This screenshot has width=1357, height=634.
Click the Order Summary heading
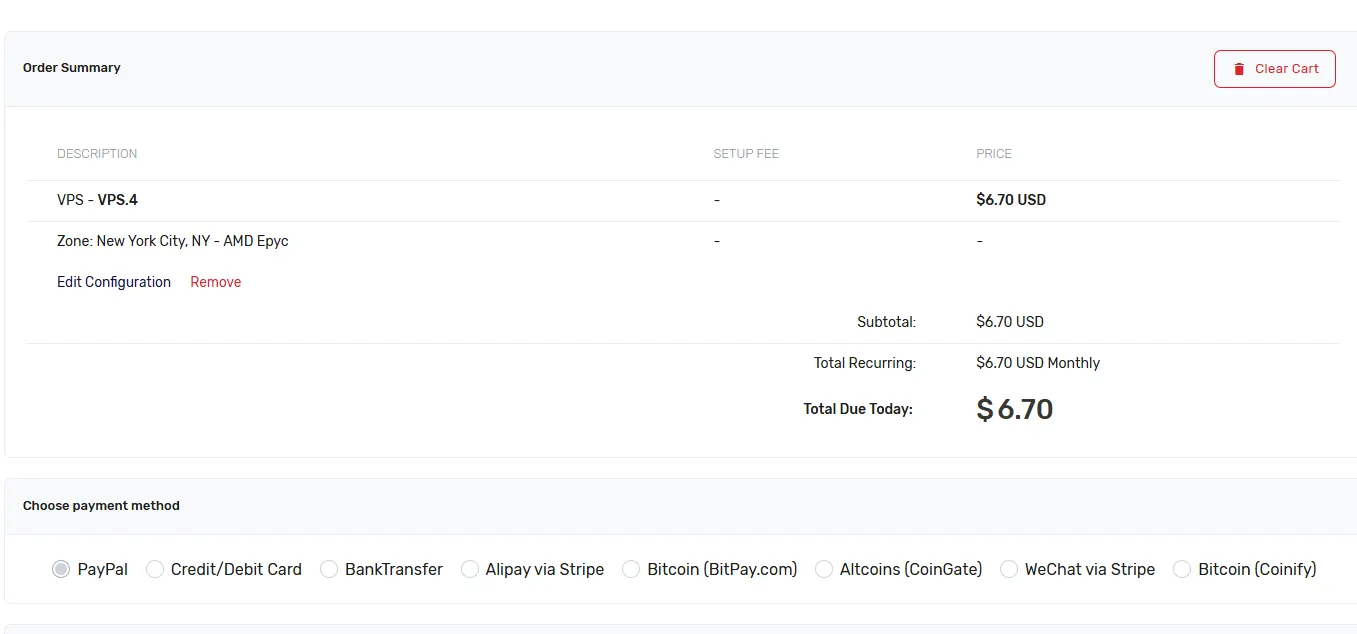(72, 68)
